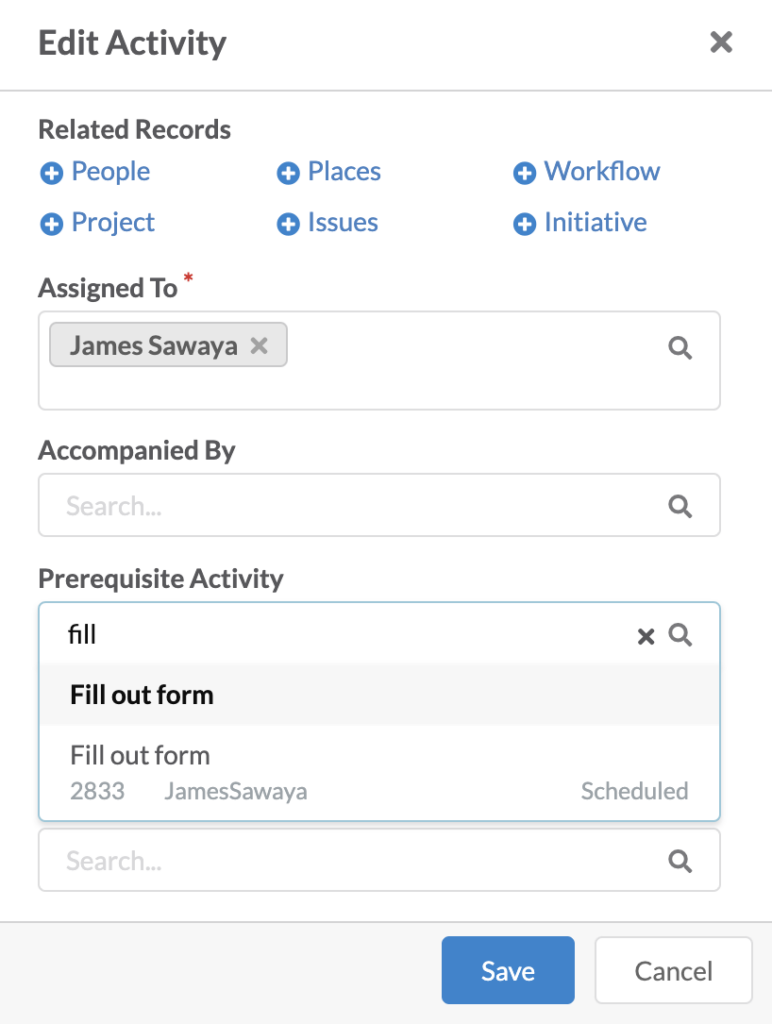Click the magnifier in the Assigned To field
Viewport: 772px width, 1024px height.
680,347
